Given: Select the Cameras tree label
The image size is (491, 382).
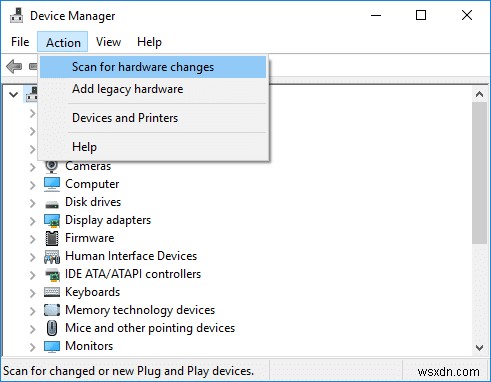Looking at the screenshot, I should (x=88, y=166).
